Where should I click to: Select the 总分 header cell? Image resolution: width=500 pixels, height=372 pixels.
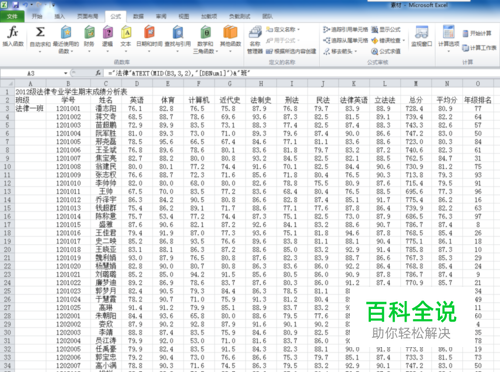pos(416,100)
